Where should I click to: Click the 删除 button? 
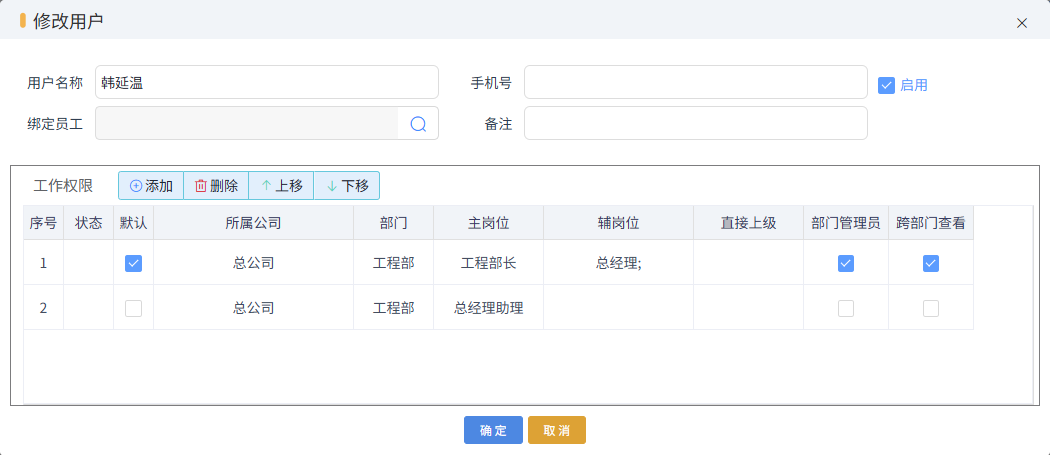click(216, 186)
